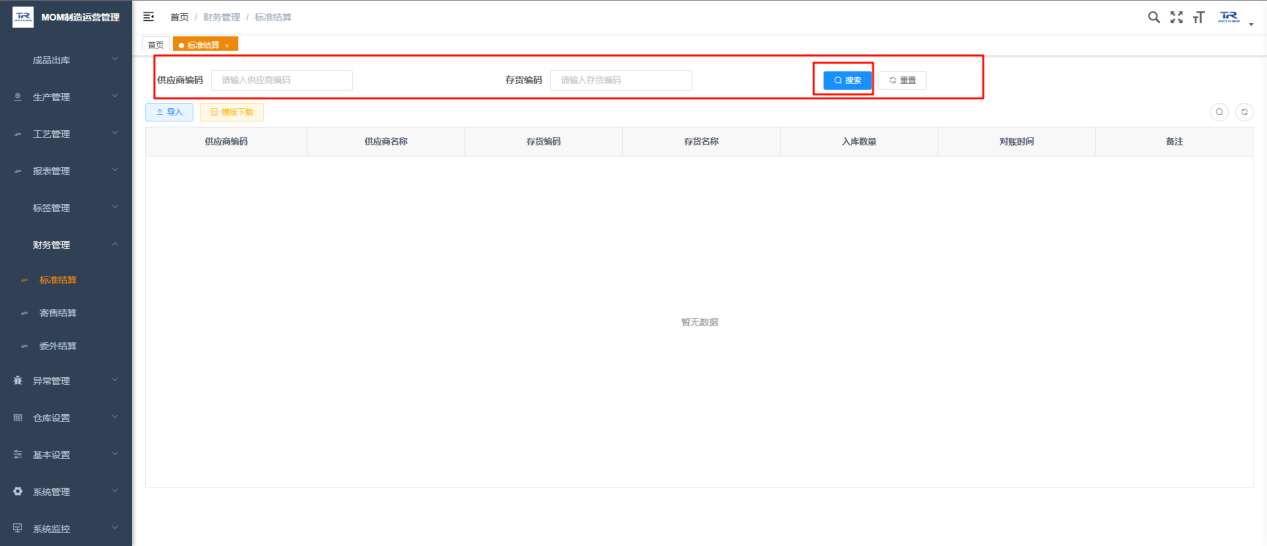Open the user menu dropdown caret

click(x=1251, y=22)
